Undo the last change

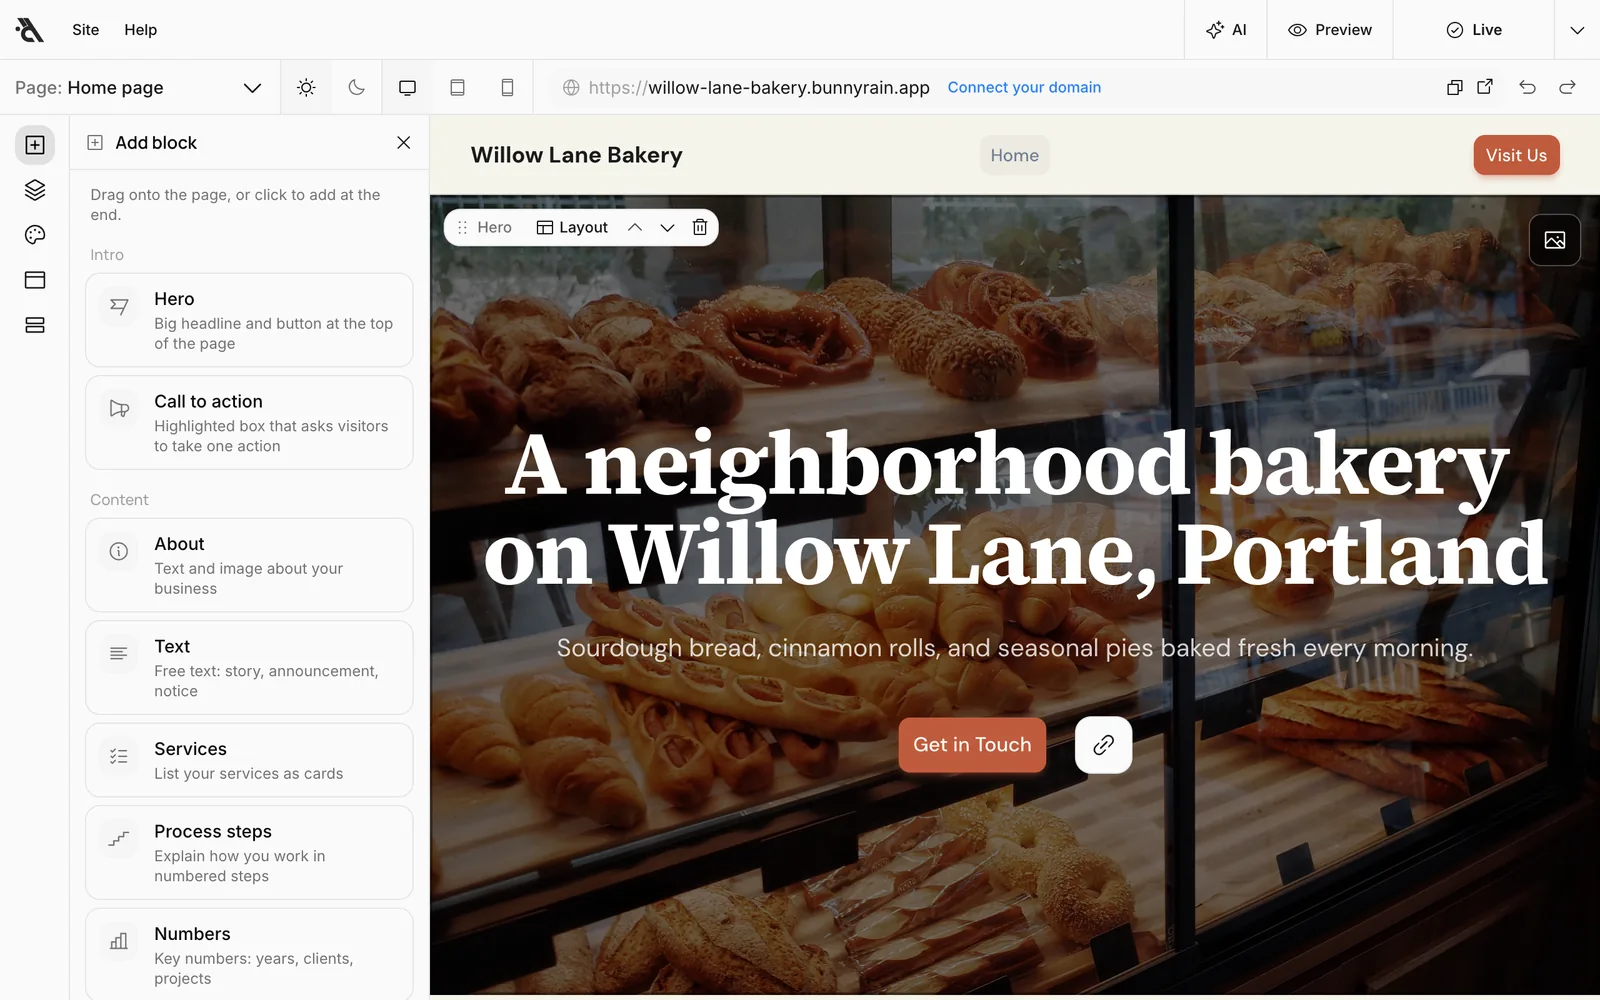point(1527,87)
